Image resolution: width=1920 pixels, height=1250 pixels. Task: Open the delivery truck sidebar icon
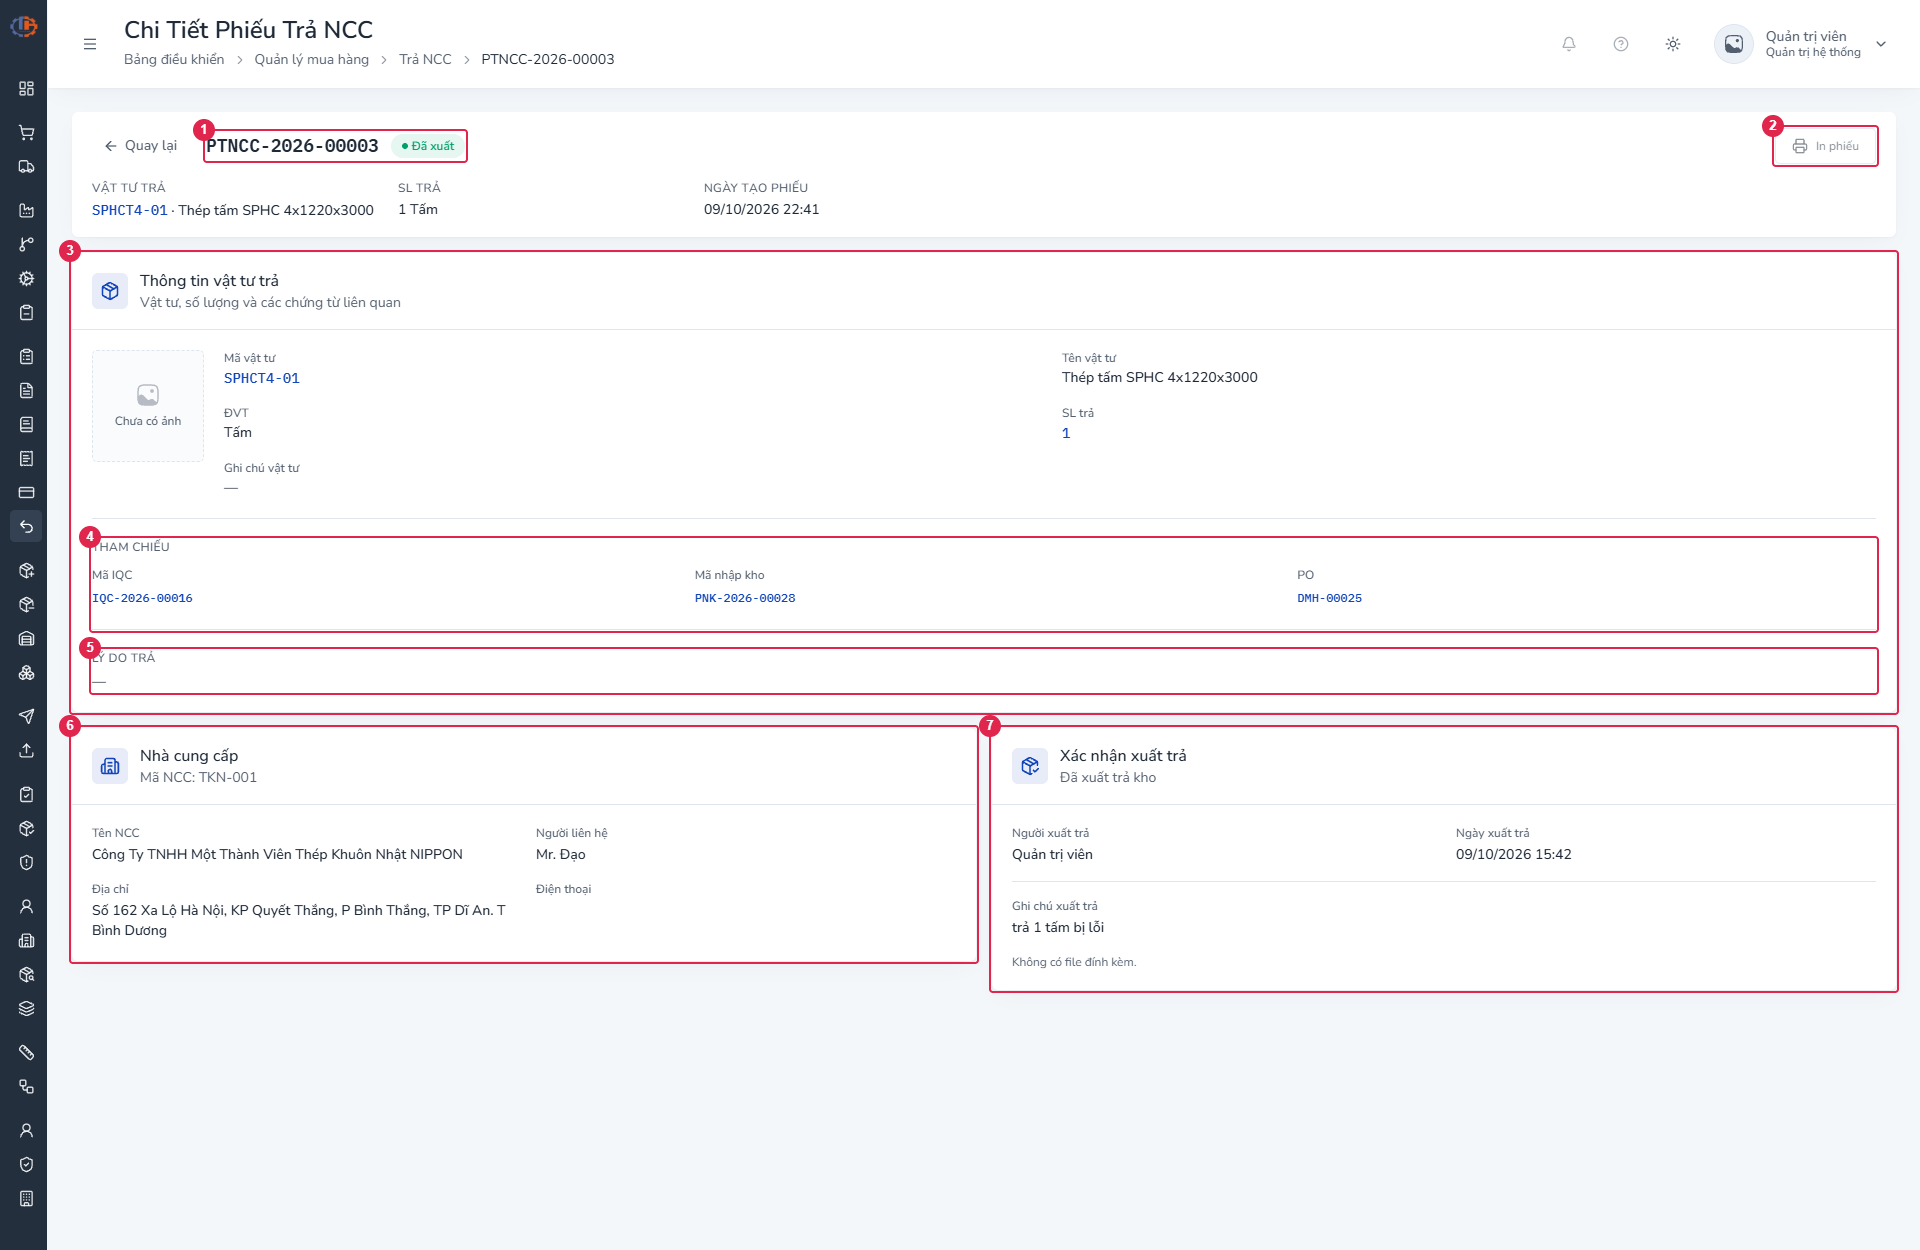tap(26, 167)
